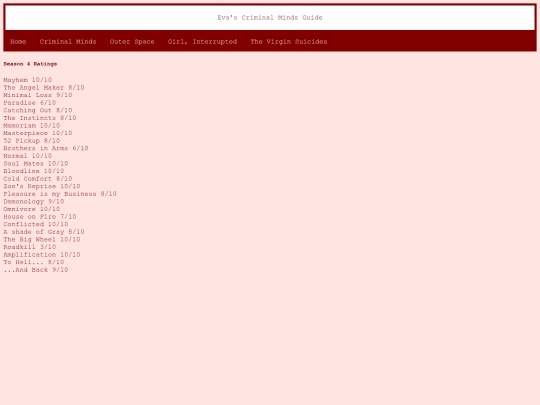
Task: Select the To Hell... 8/10 line
Action: [x=34, y=262]
